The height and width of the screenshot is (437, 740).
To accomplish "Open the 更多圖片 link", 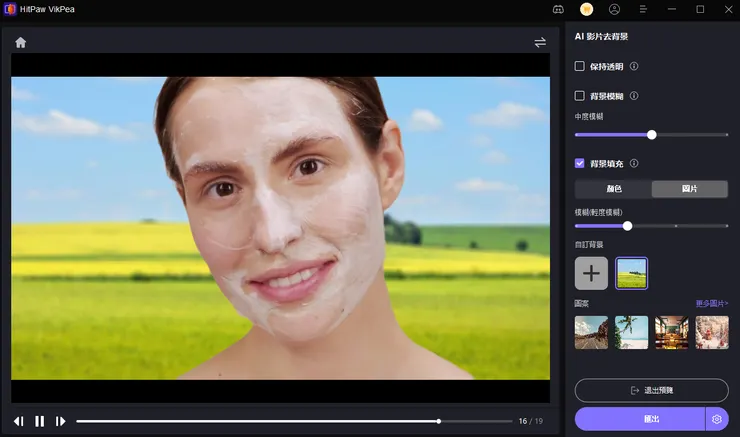I will 712,303.
